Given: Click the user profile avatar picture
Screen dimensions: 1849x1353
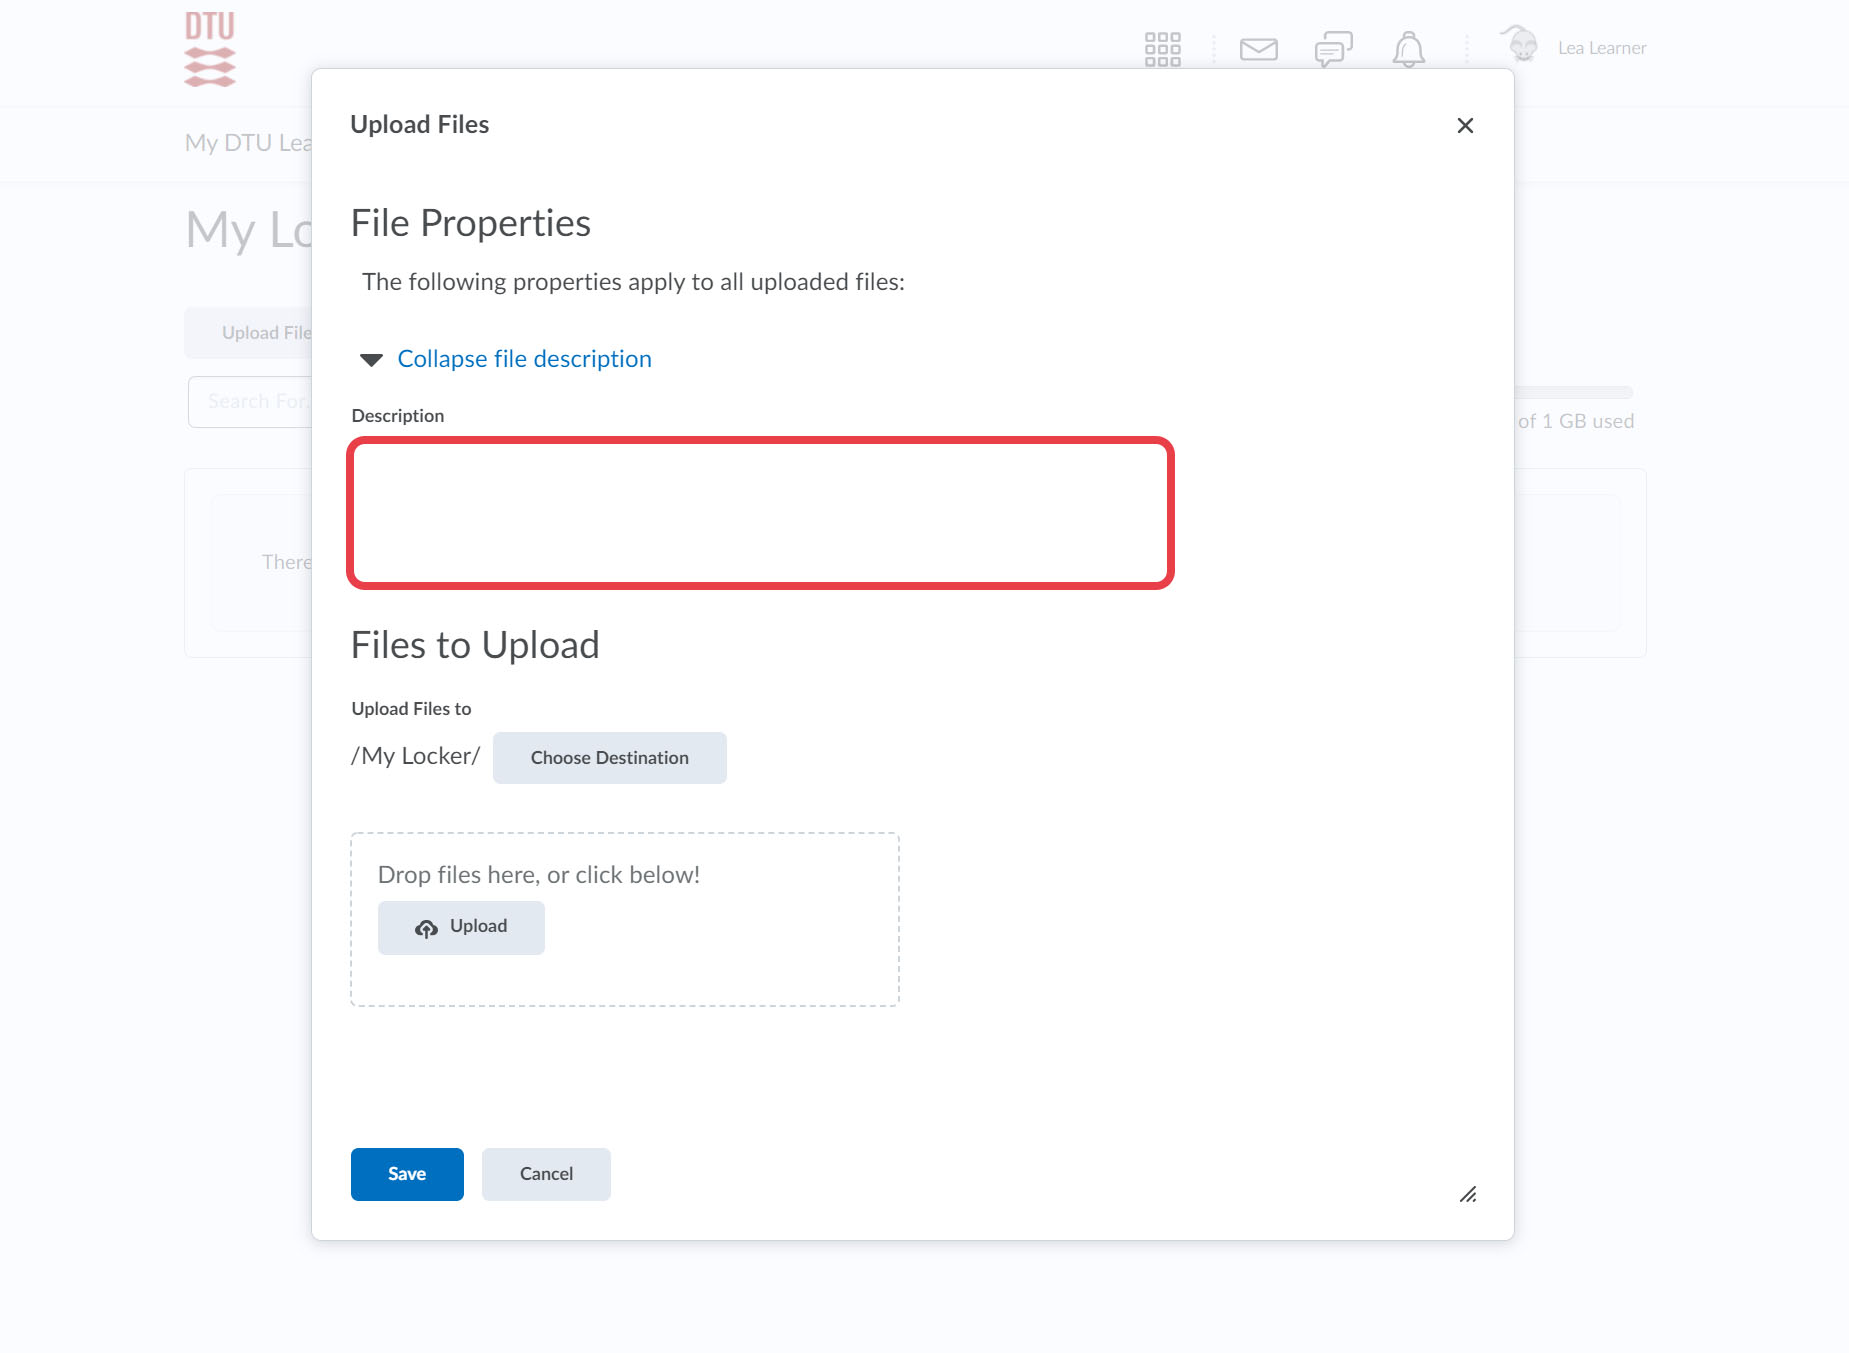Looking at the screenshot, I should [x=1521, y=45].
